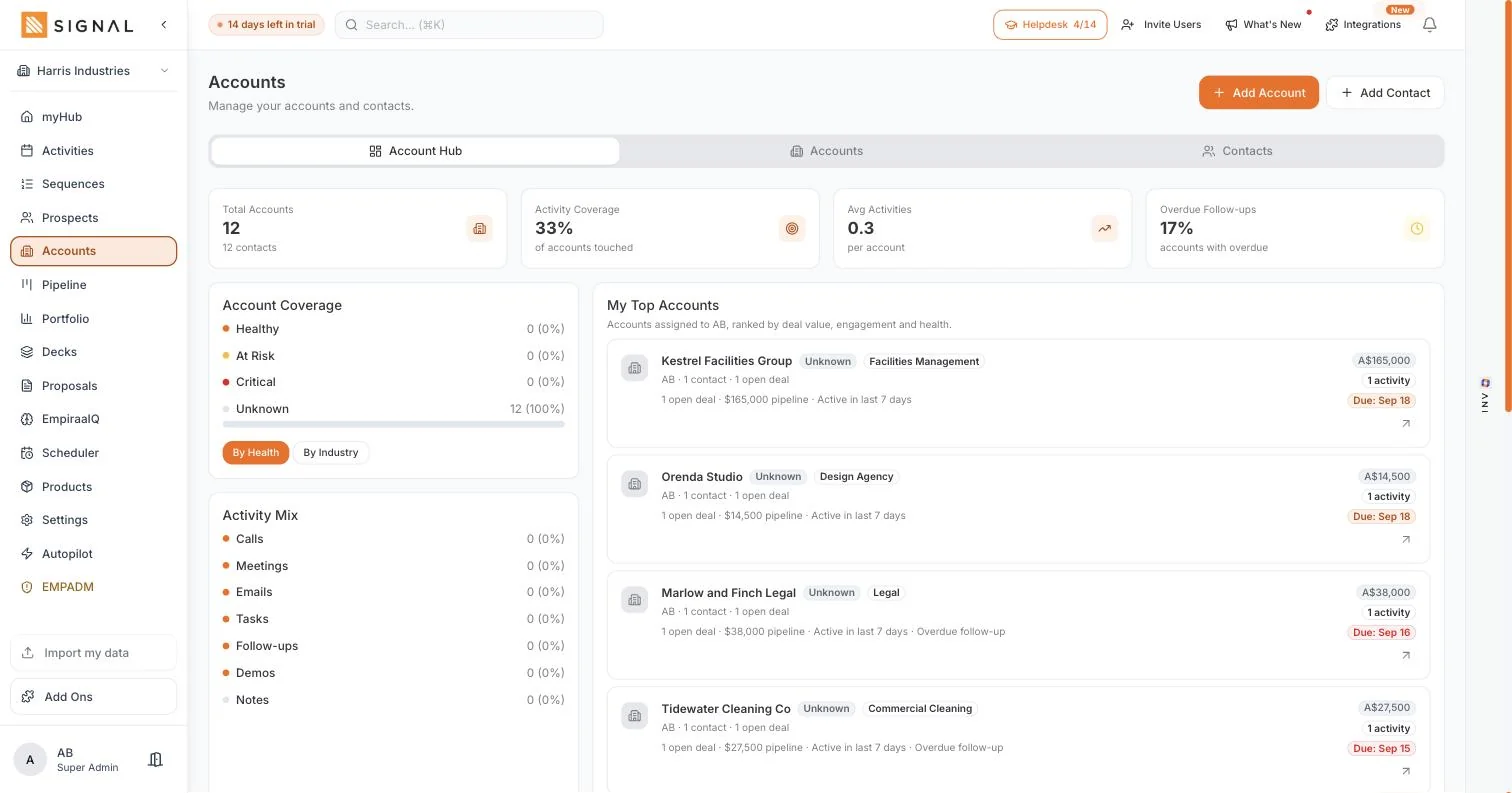Click the Add Contact button

point(1385,93)
